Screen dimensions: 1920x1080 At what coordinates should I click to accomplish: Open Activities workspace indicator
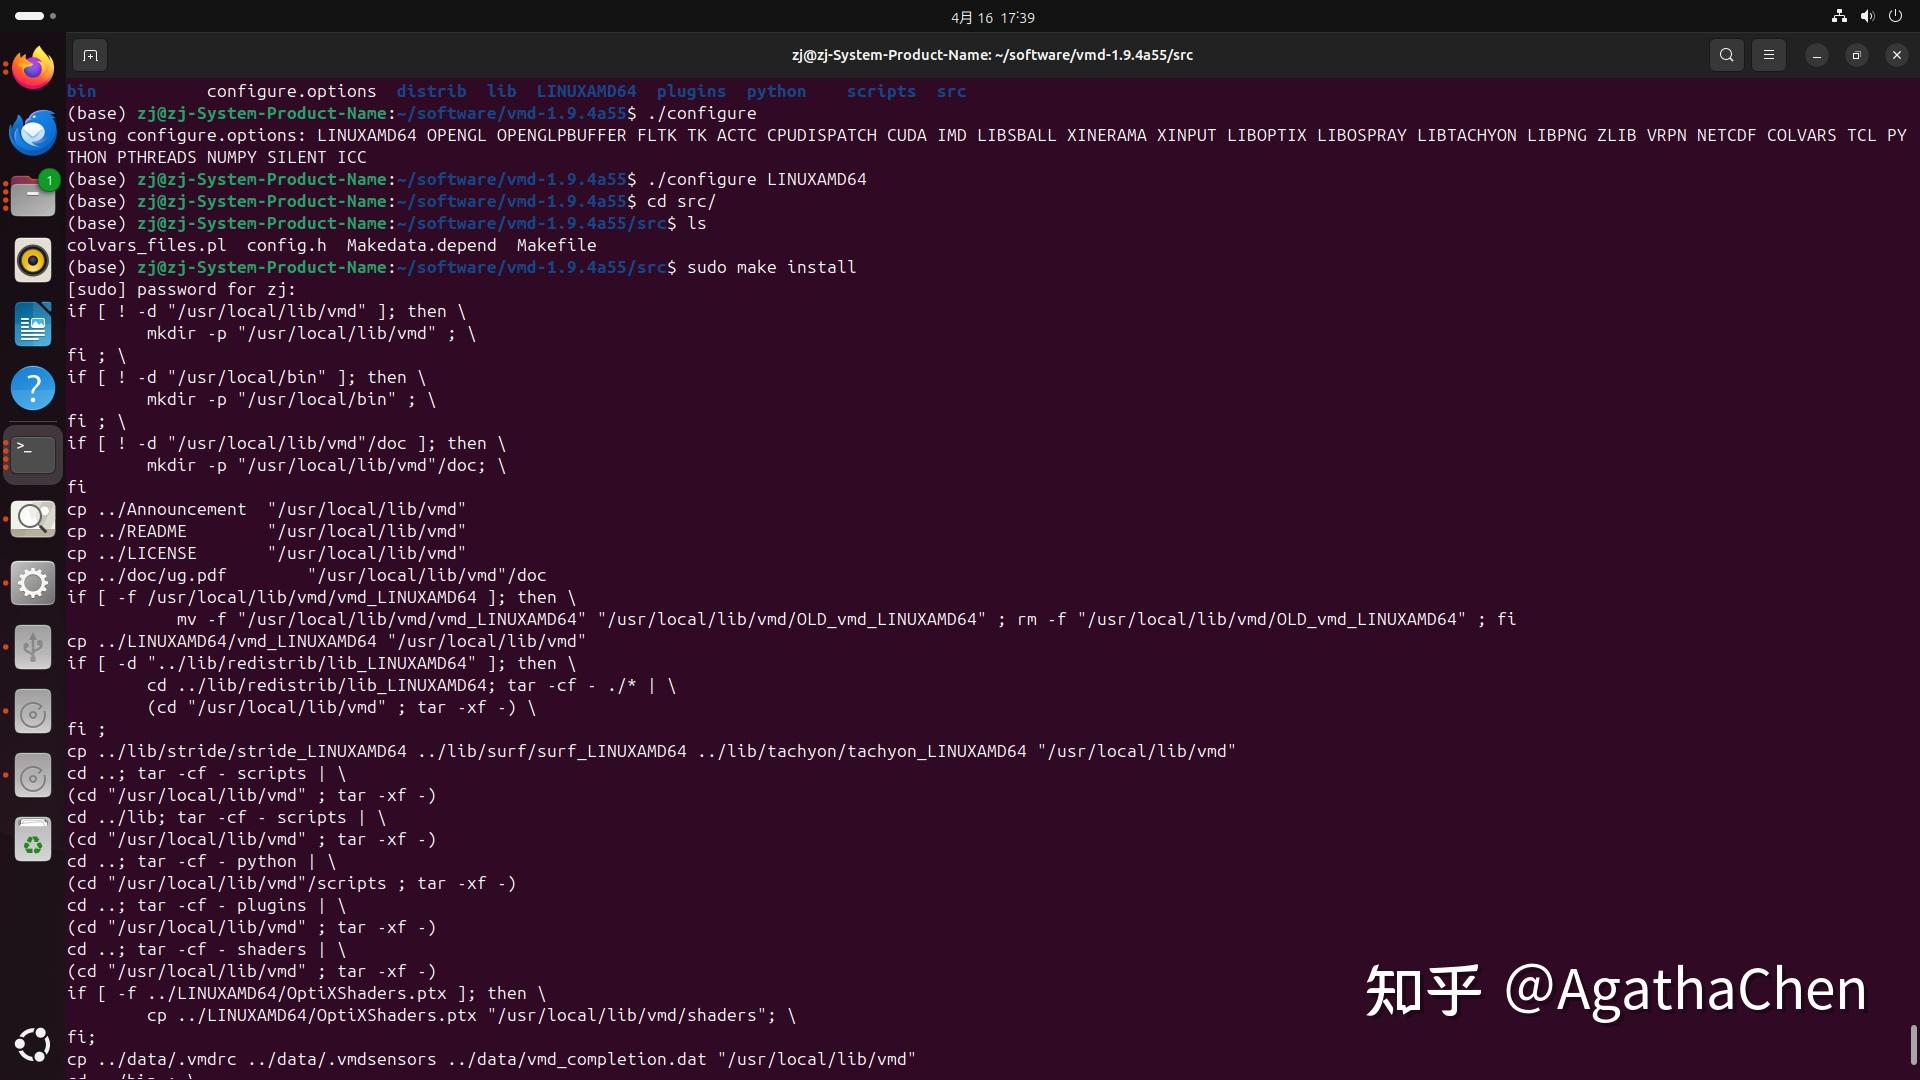point(35,16)
